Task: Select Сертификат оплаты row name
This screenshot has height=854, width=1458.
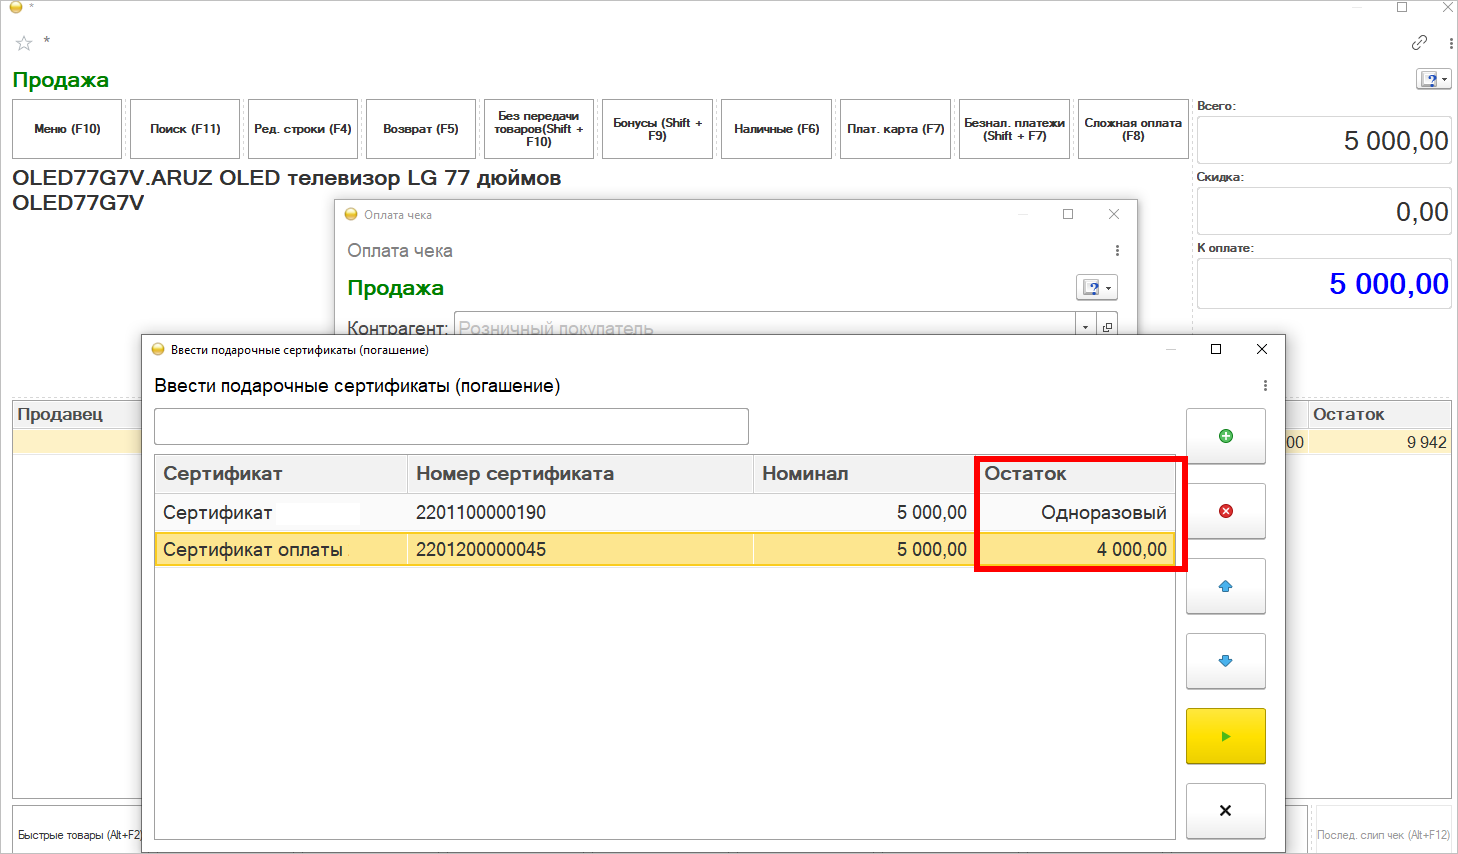Action: [253, 550]
